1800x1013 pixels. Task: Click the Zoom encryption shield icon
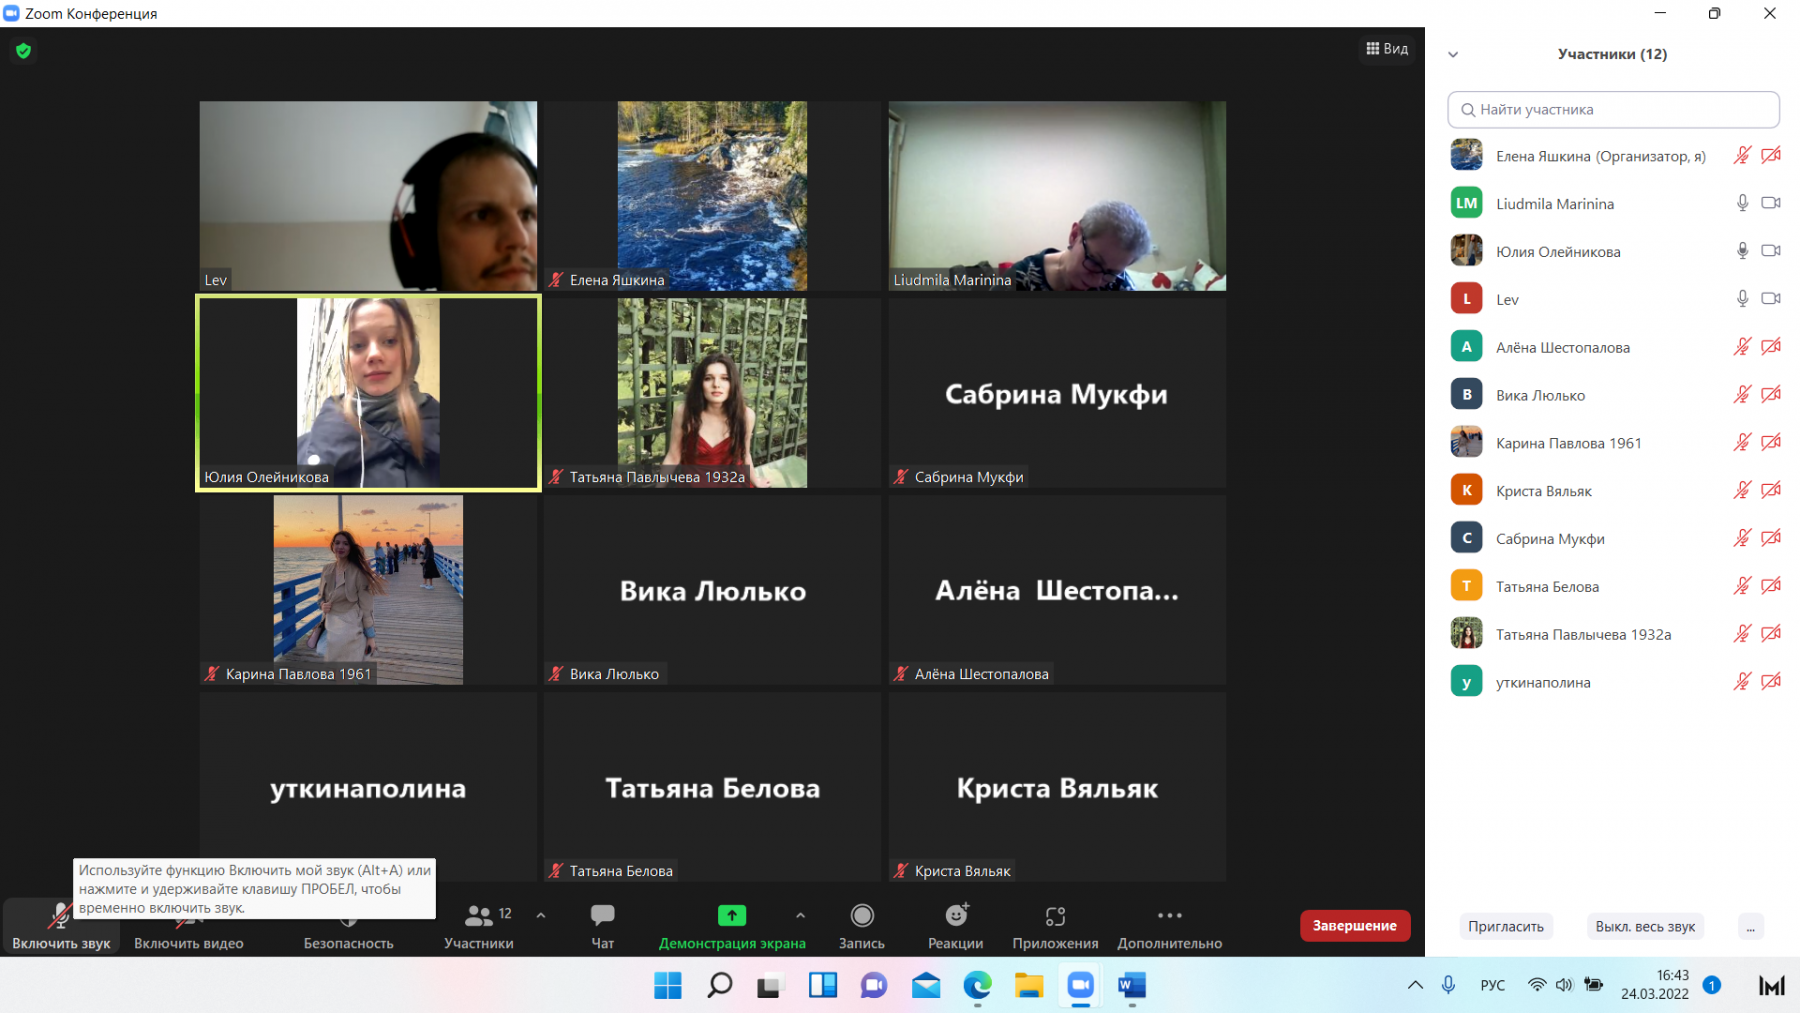pos(24,50)
